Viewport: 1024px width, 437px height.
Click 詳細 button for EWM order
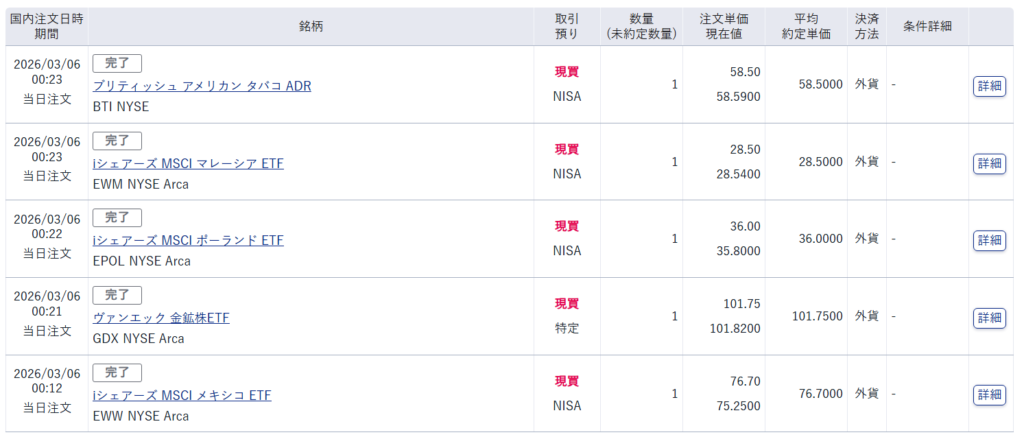(989, 163)
